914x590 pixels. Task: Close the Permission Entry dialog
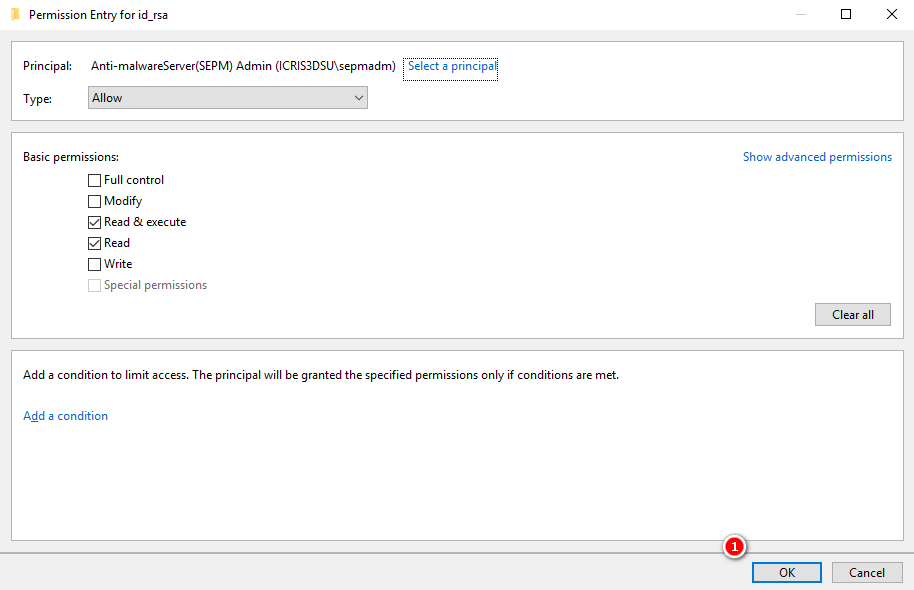[891, 15]
